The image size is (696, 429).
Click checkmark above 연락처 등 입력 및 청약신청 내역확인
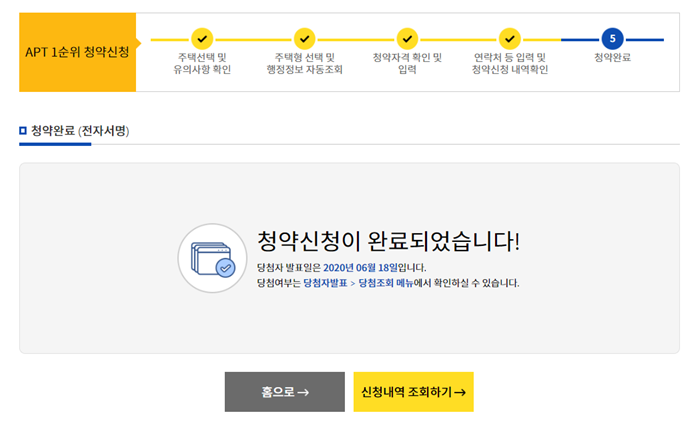pos(510,39)
